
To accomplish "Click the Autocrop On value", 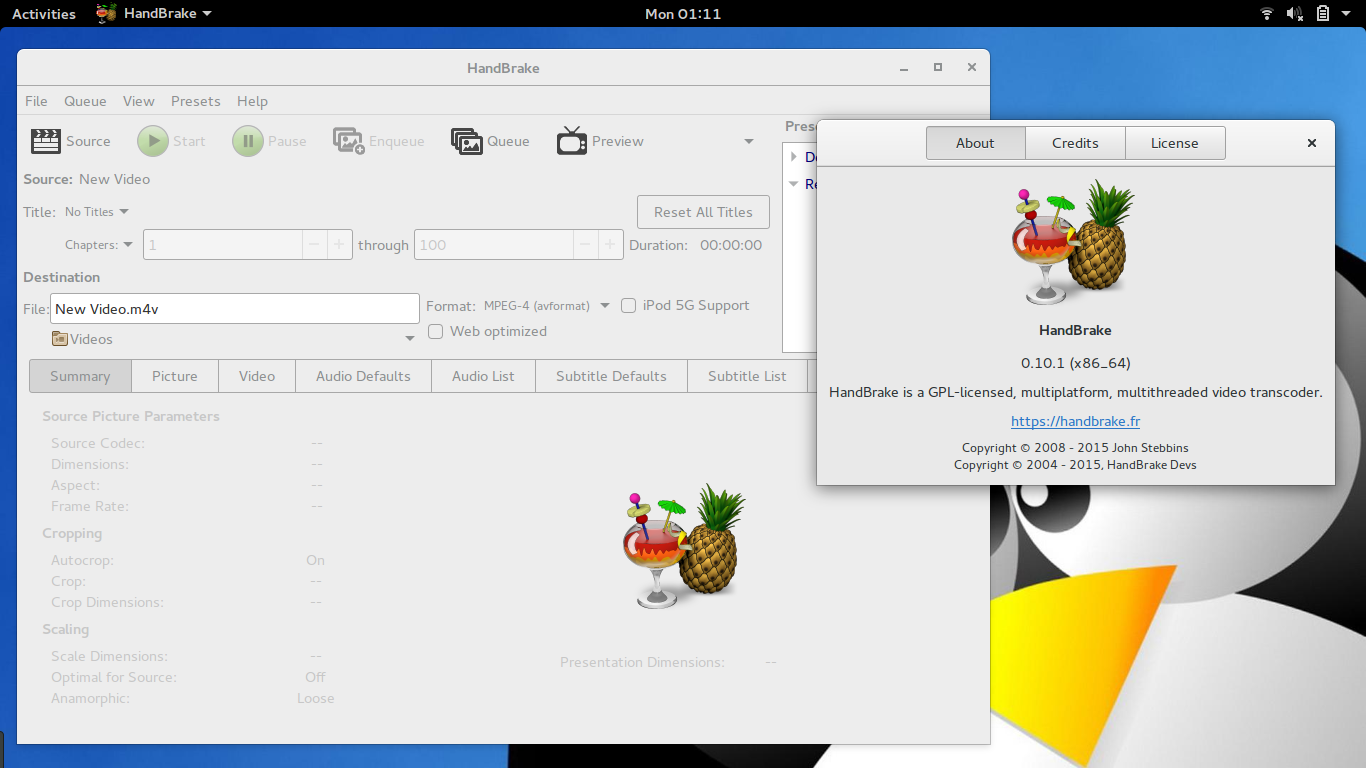I will (x=316, y=560).
